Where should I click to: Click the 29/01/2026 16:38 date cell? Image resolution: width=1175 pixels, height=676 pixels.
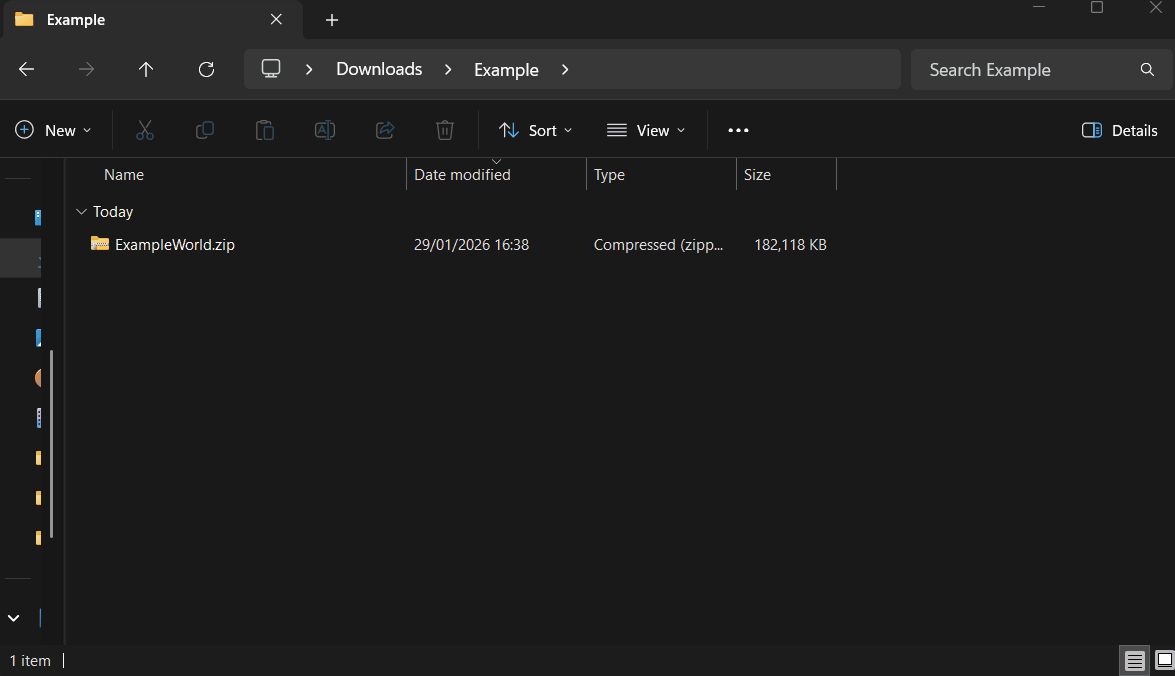pos(471,244)
